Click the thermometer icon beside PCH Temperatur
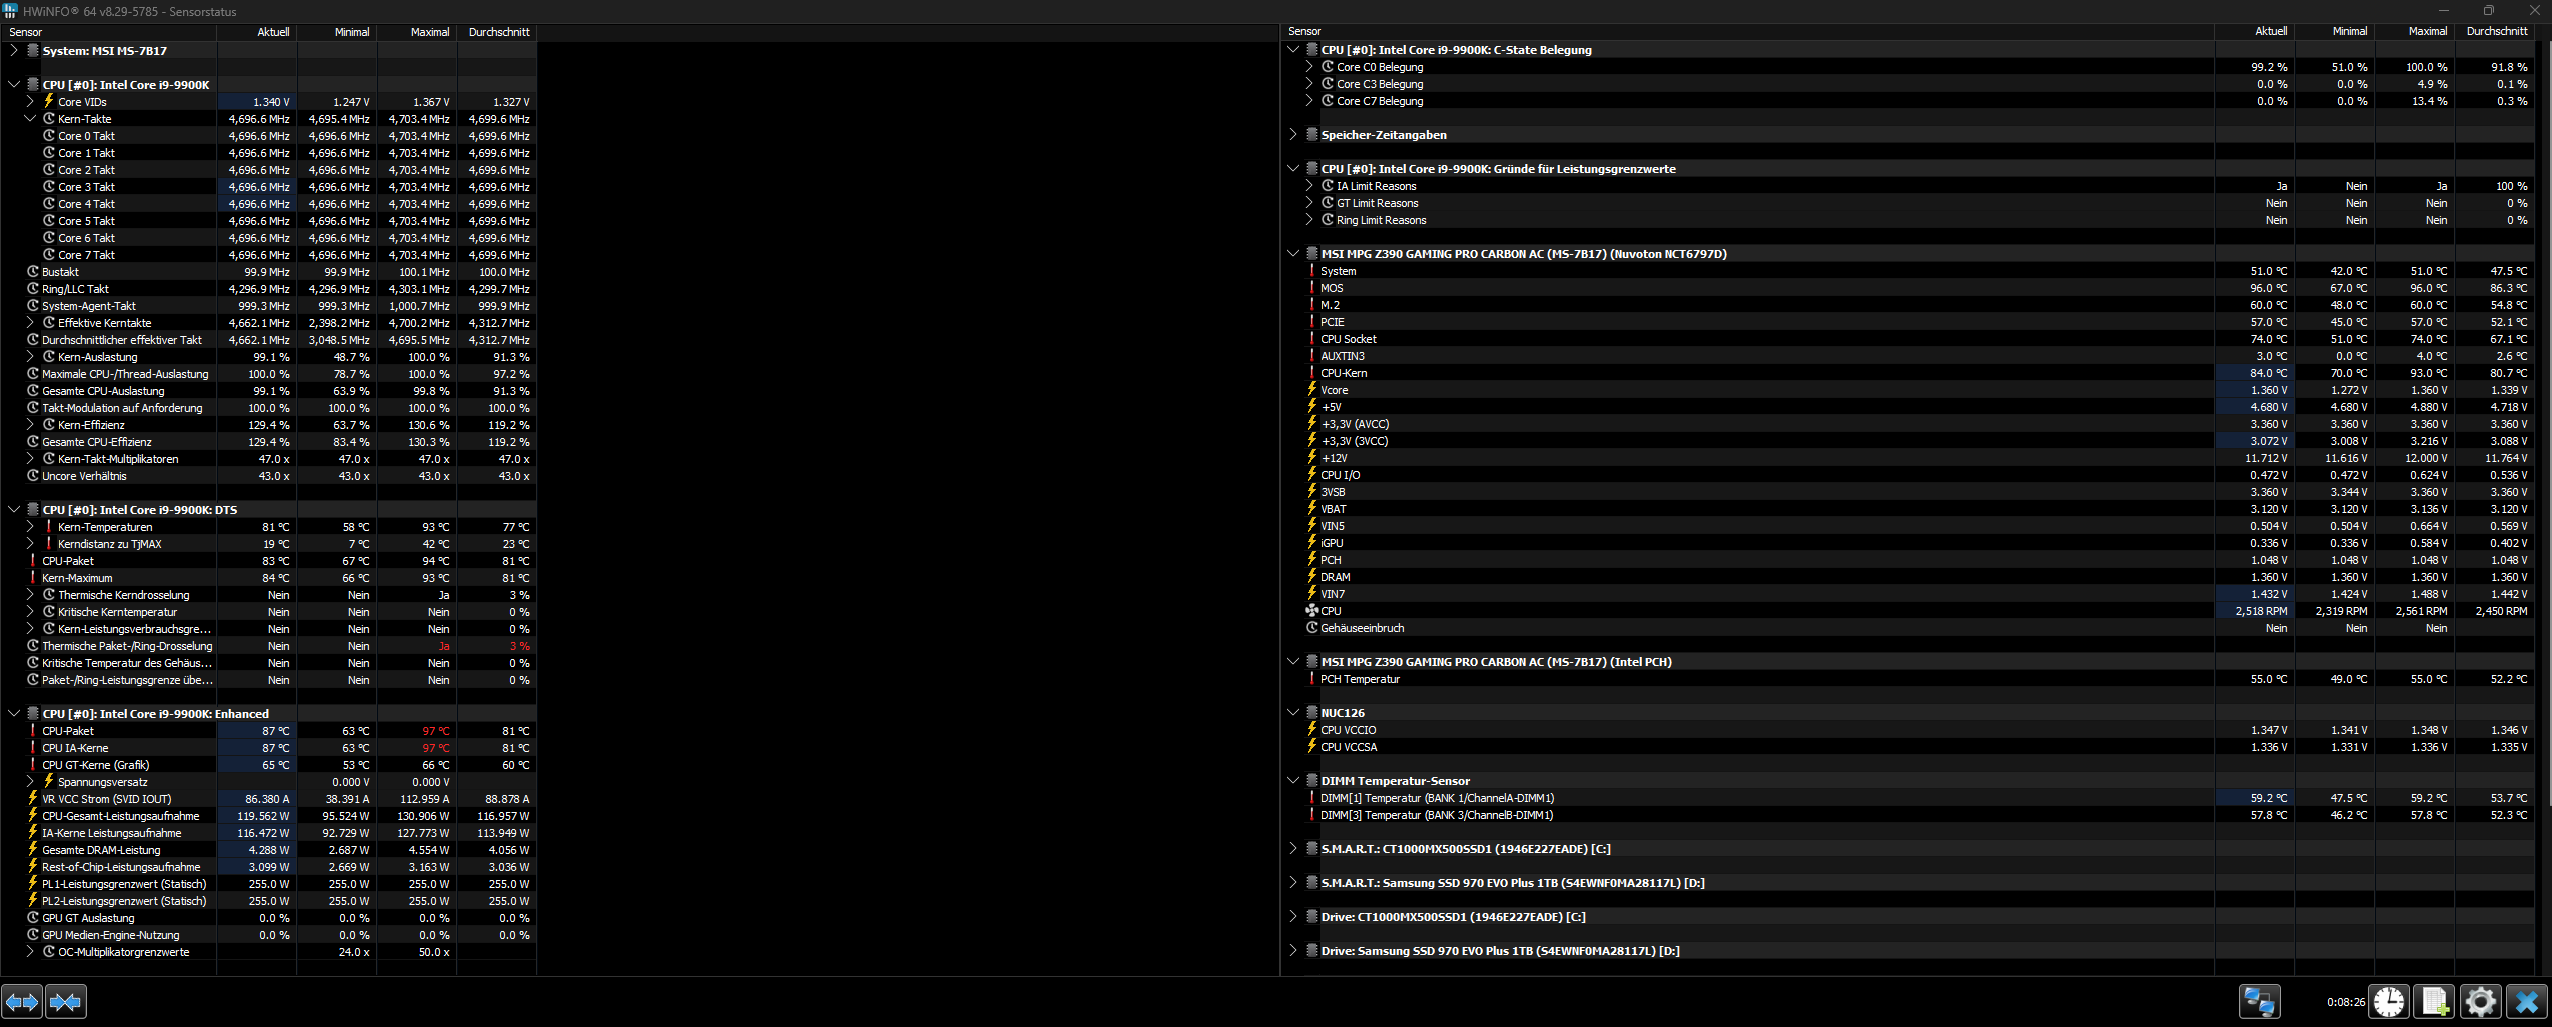Viewport: 2552px width, 1027px height. (x=1312, y=678)
